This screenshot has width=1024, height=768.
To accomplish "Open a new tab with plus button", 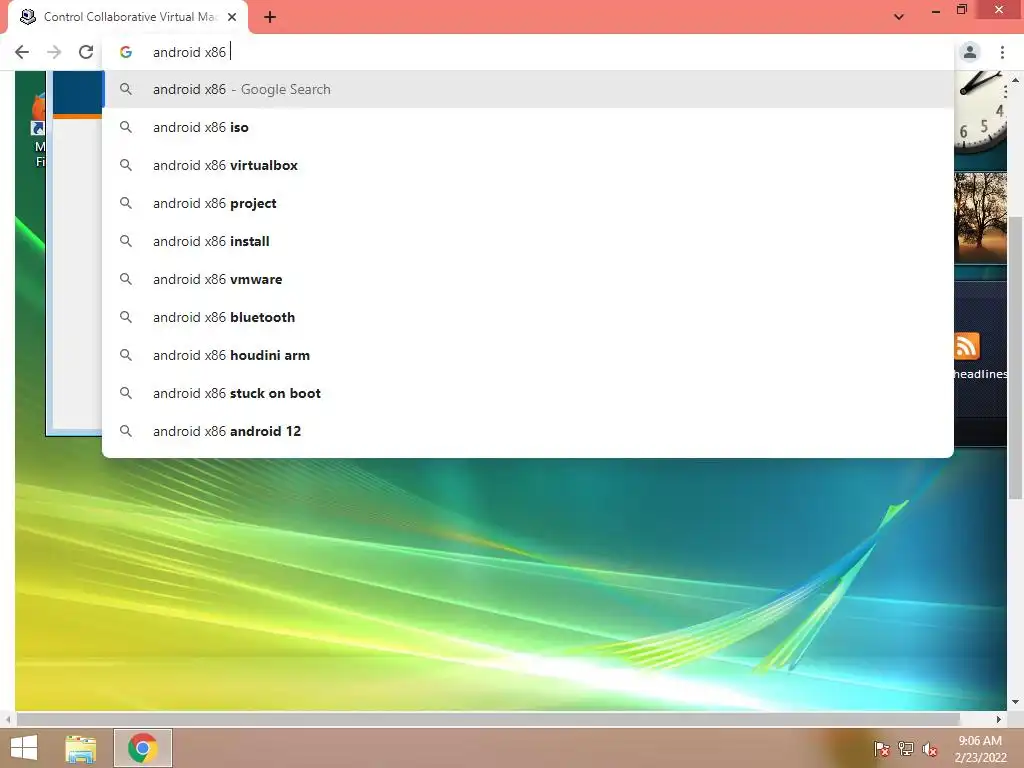I will click(270, 17).
